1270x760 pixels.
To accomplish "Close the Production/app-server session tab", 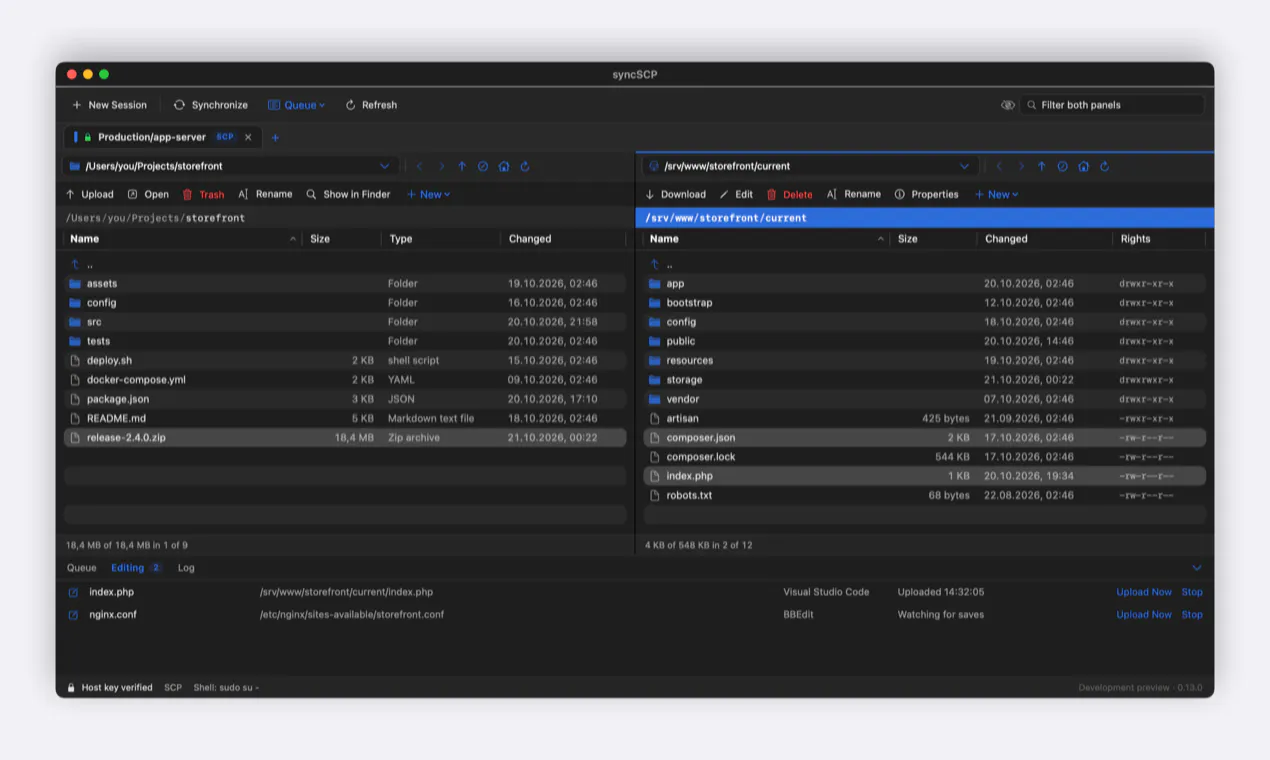I will click(248, 137).
